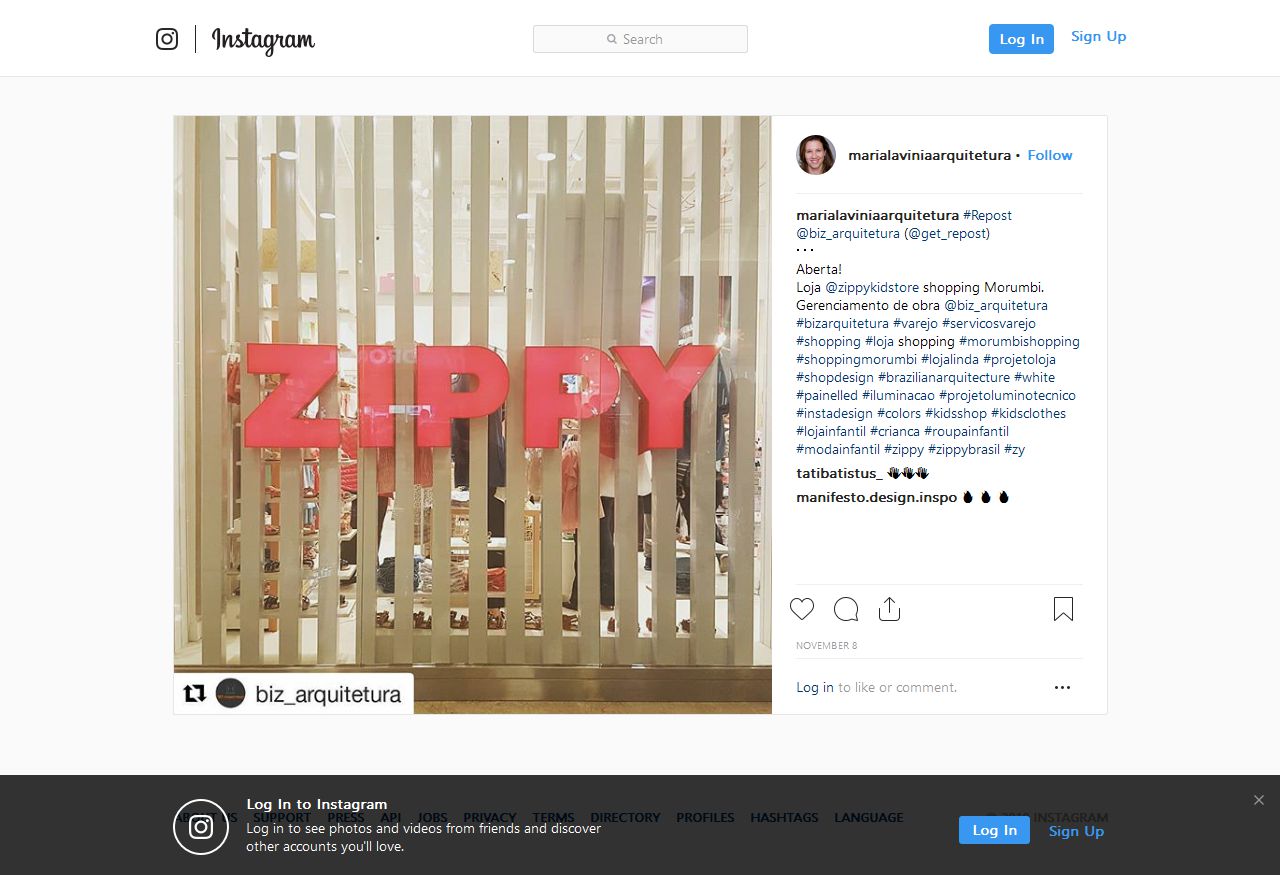This screenshot has width=1280, height=875.
Task: Click the circular Instagram icon in login banner
Action: pyautogui.click(x=201, y=827)
